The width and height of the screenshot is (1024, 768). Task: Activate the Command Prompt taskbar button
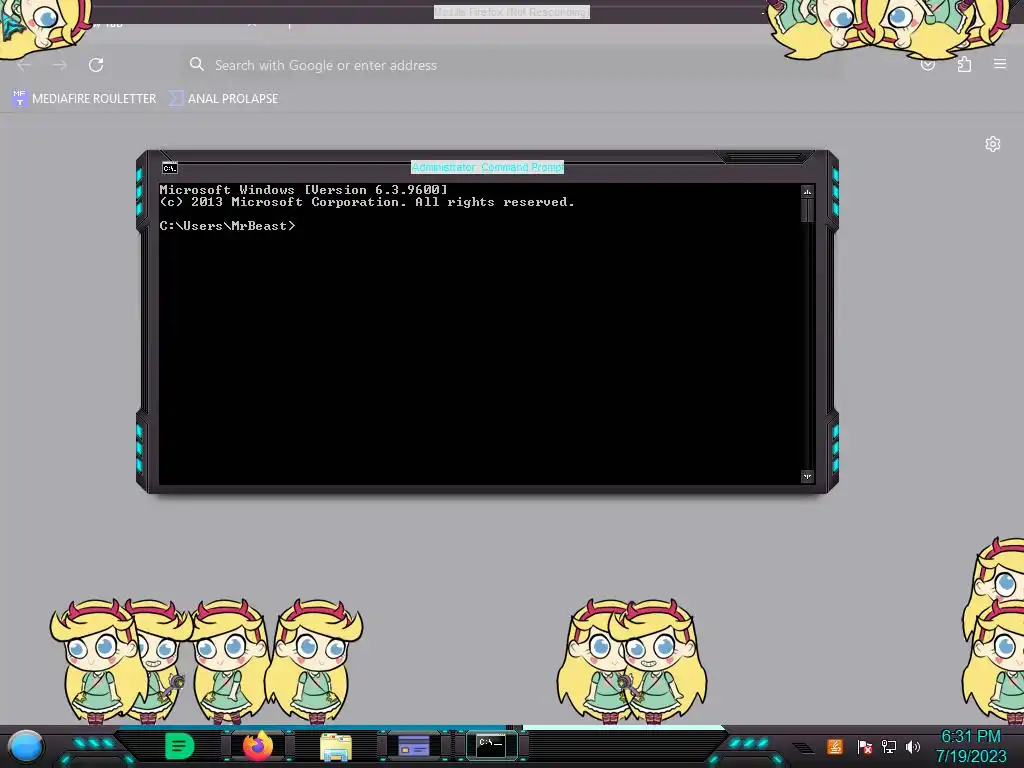pos(492,746)
